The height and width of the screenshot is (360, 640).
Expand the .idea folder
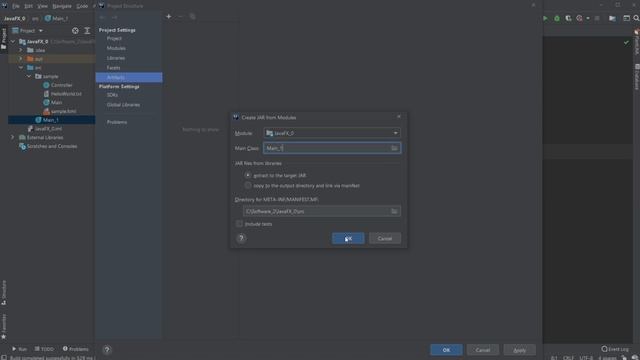point(21,50)
